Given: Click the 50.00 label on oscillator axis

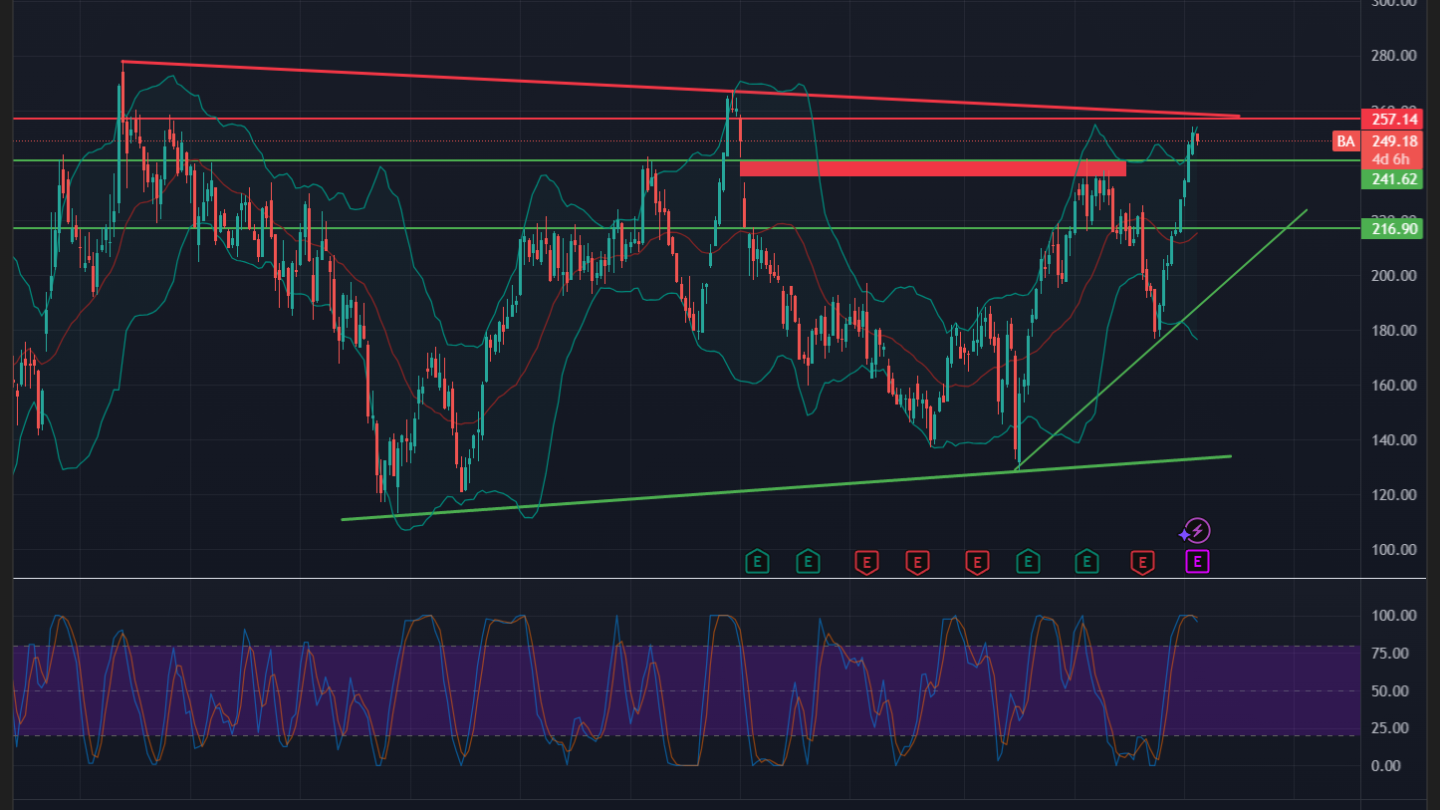Looking at the screenshot, I should pos(1392,691).
